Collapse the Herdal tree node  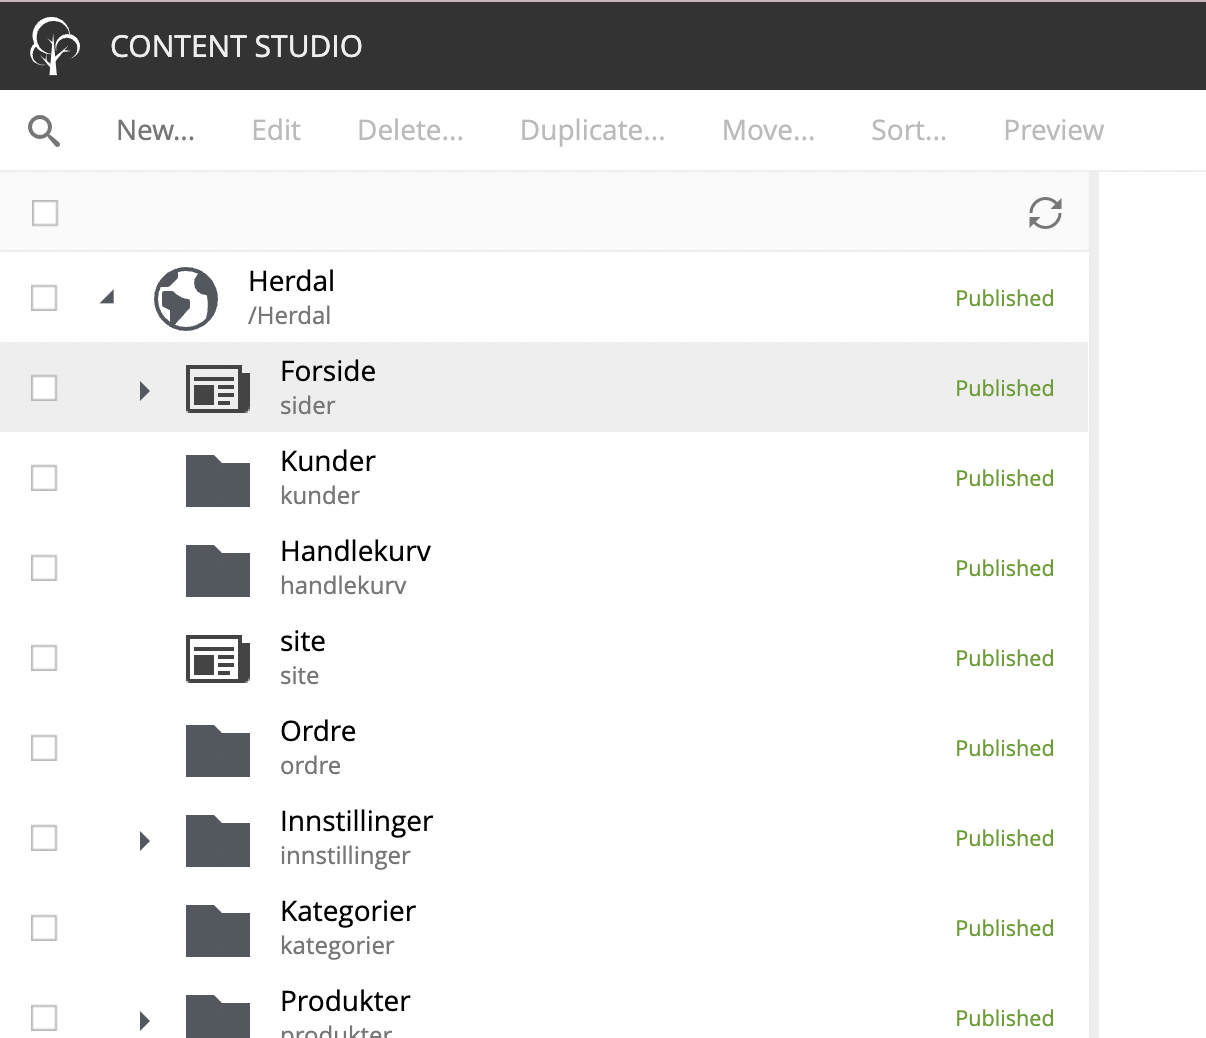tap(108, 297)
